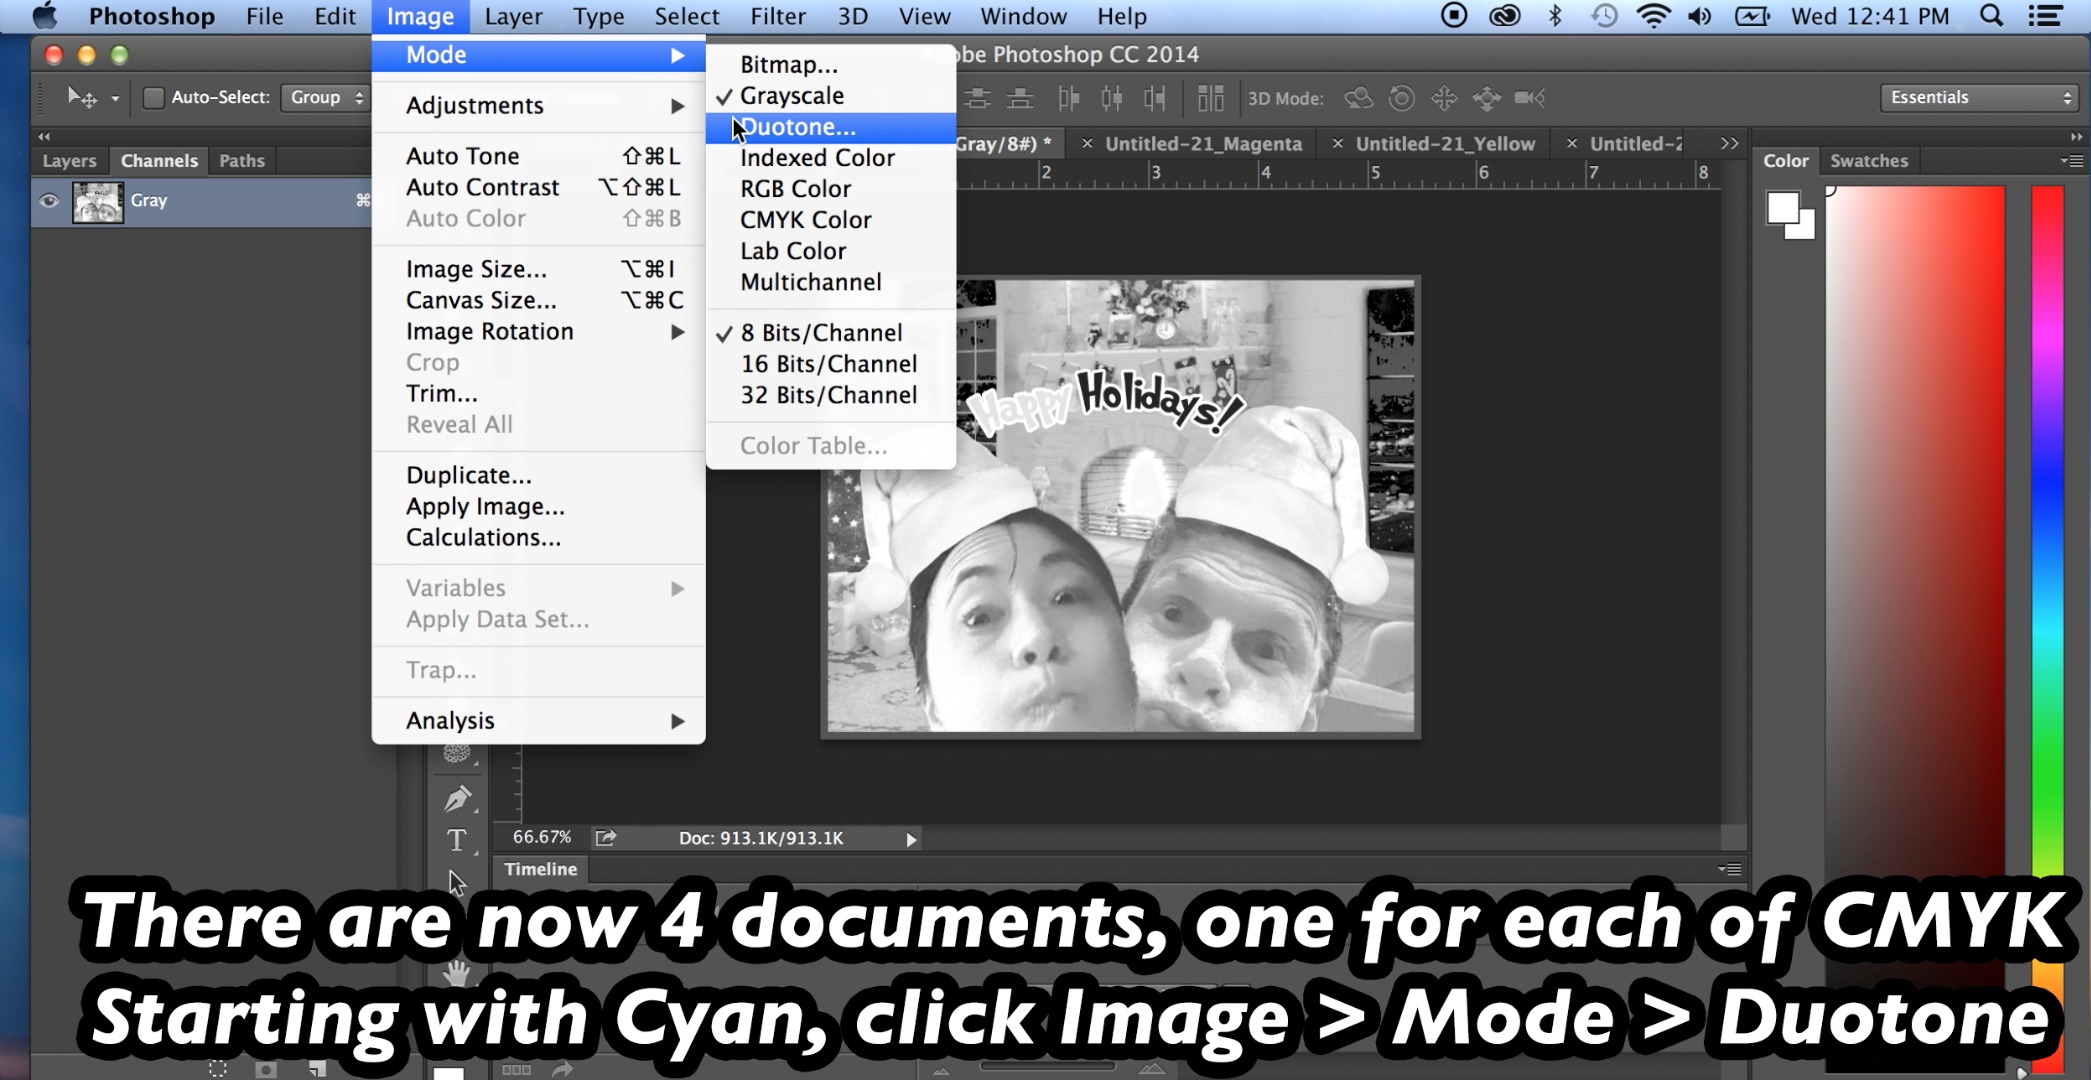Open the Essentials workspace dropdown
2091x1080 pixels.
pyautogui.click(x=1979, y=98)
